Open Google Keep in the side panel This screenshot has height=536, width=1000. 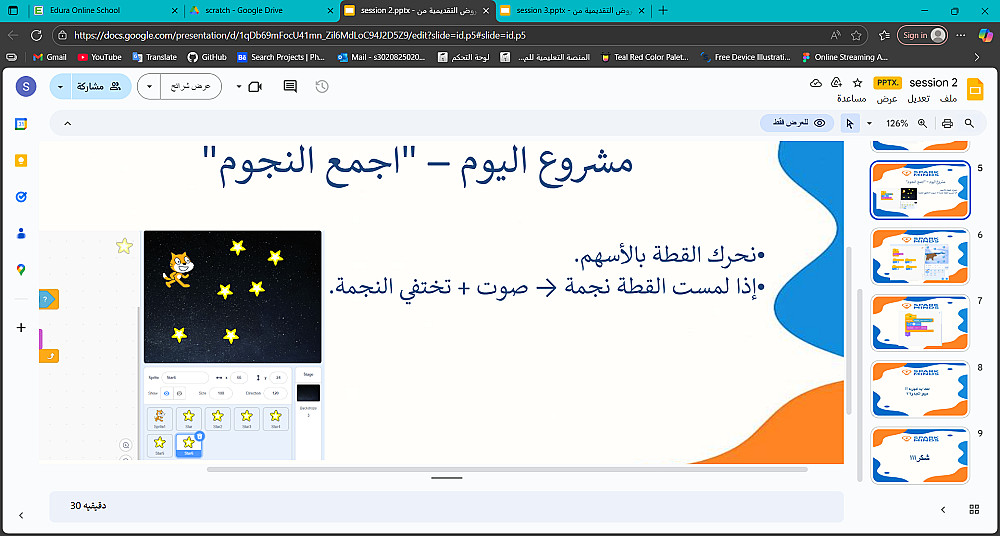[20, 160]
